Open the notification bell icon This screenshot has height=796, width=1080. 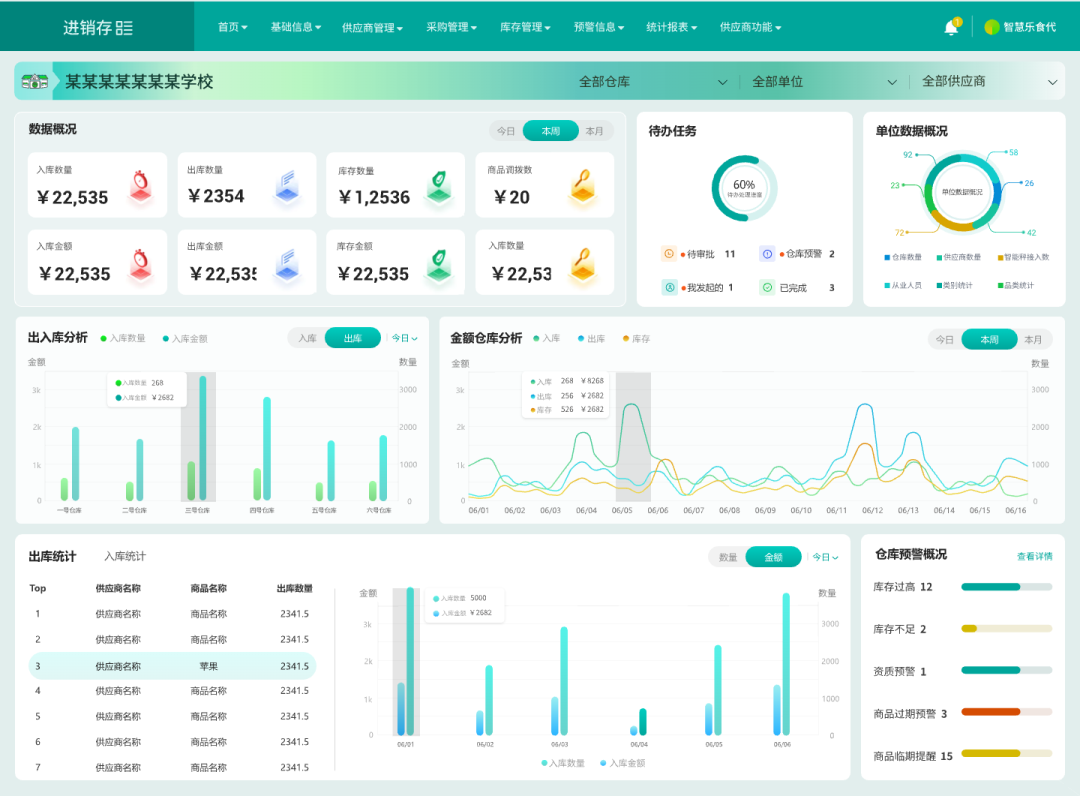(951, 27)
